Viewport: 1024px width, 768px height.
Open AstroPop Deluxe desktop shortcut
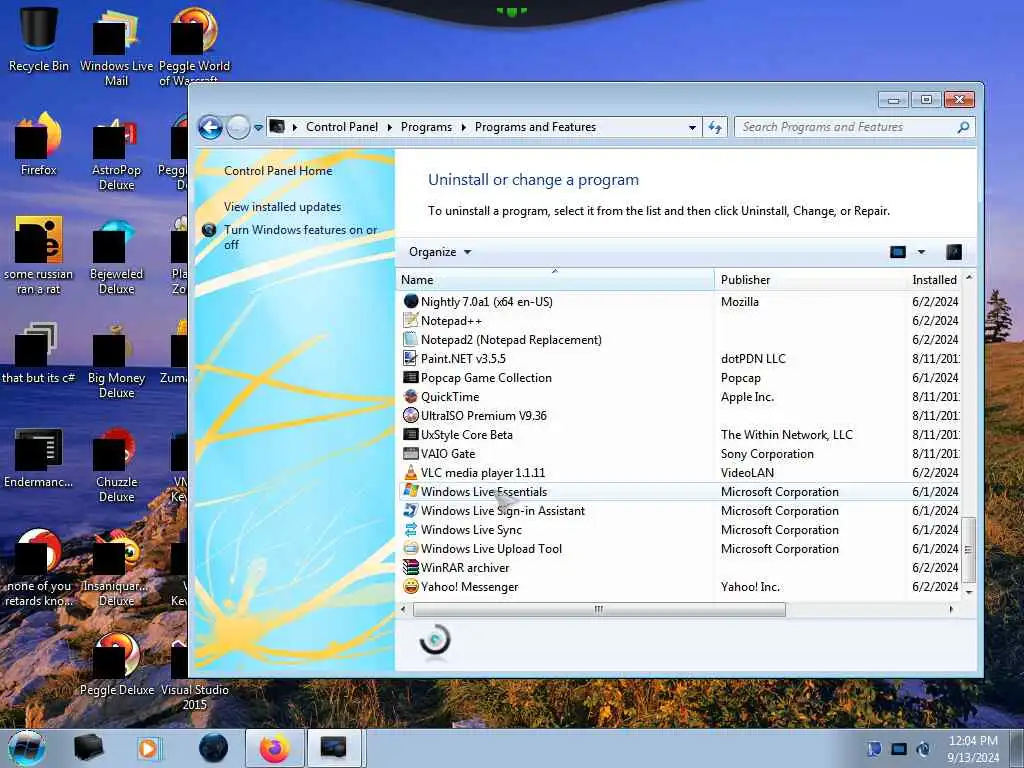tap(116, 152)
